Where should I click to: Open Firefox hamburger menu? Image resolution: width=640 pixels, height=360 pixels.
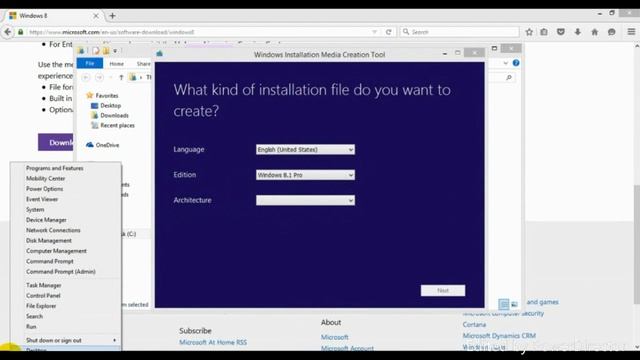(x=631, y=32)
